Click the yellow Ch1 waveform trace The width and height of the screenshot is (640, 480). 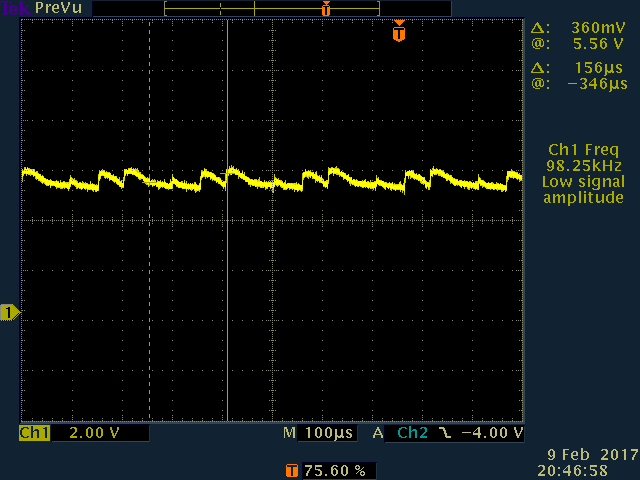coord(271,180)
